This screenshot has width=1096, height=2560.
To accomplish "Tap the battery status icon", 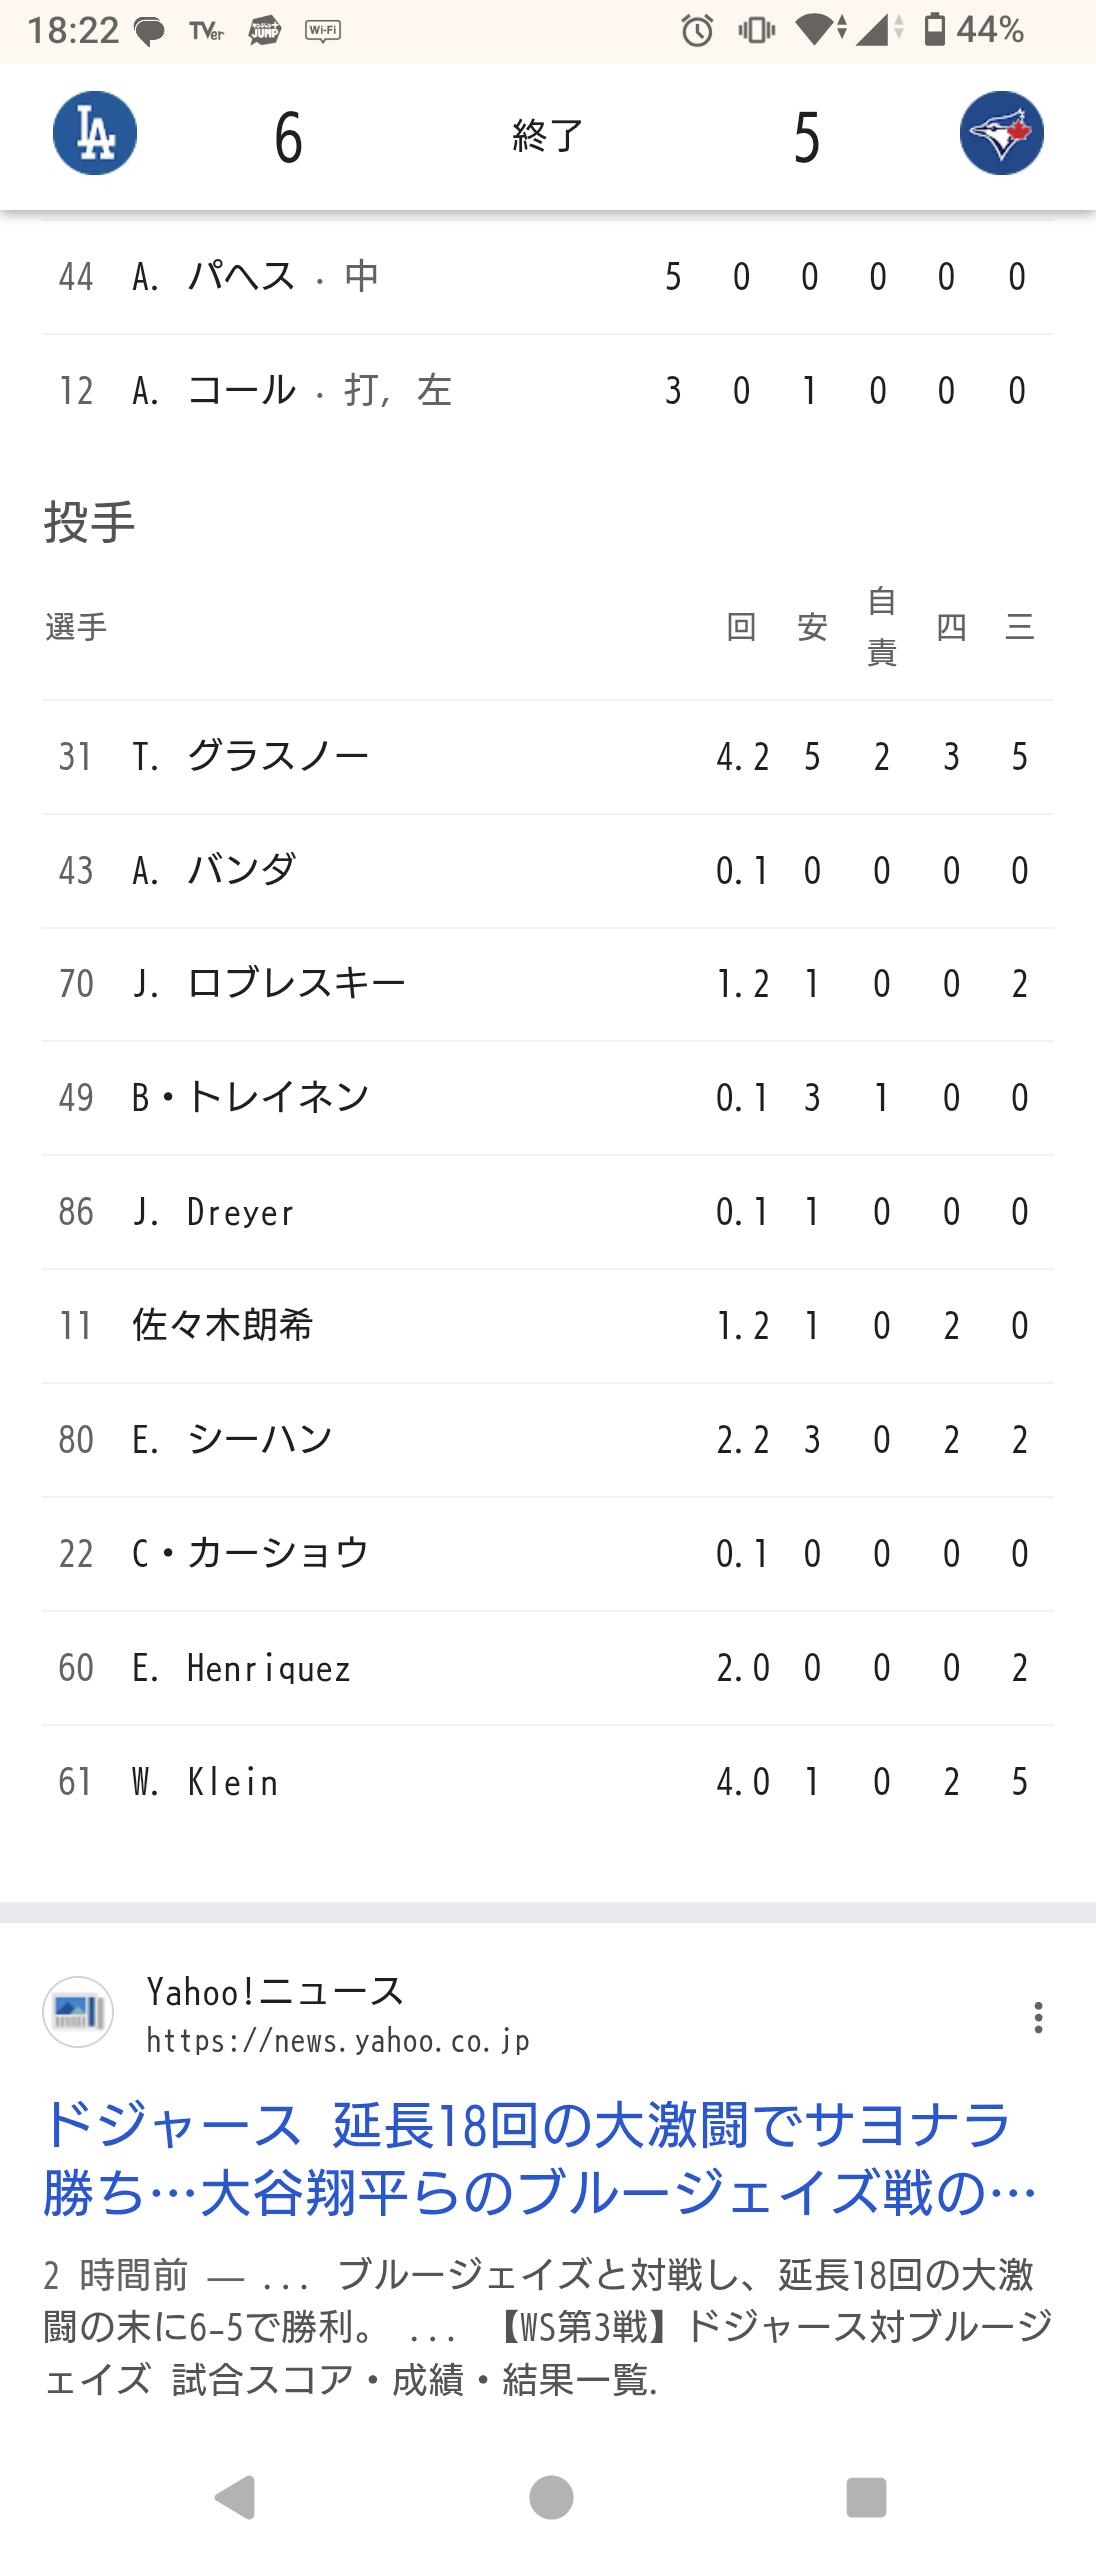I will (x=935, y=30).
